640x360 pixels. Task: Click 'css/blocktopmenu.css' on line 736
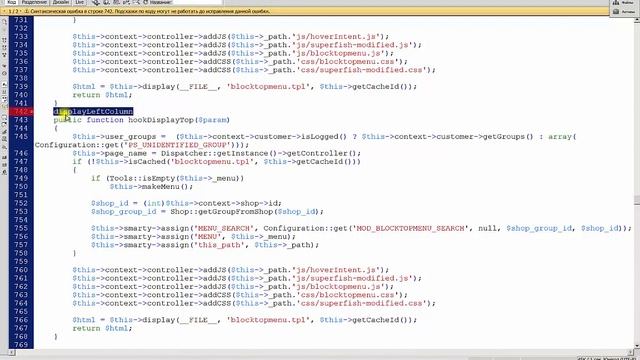347,62
